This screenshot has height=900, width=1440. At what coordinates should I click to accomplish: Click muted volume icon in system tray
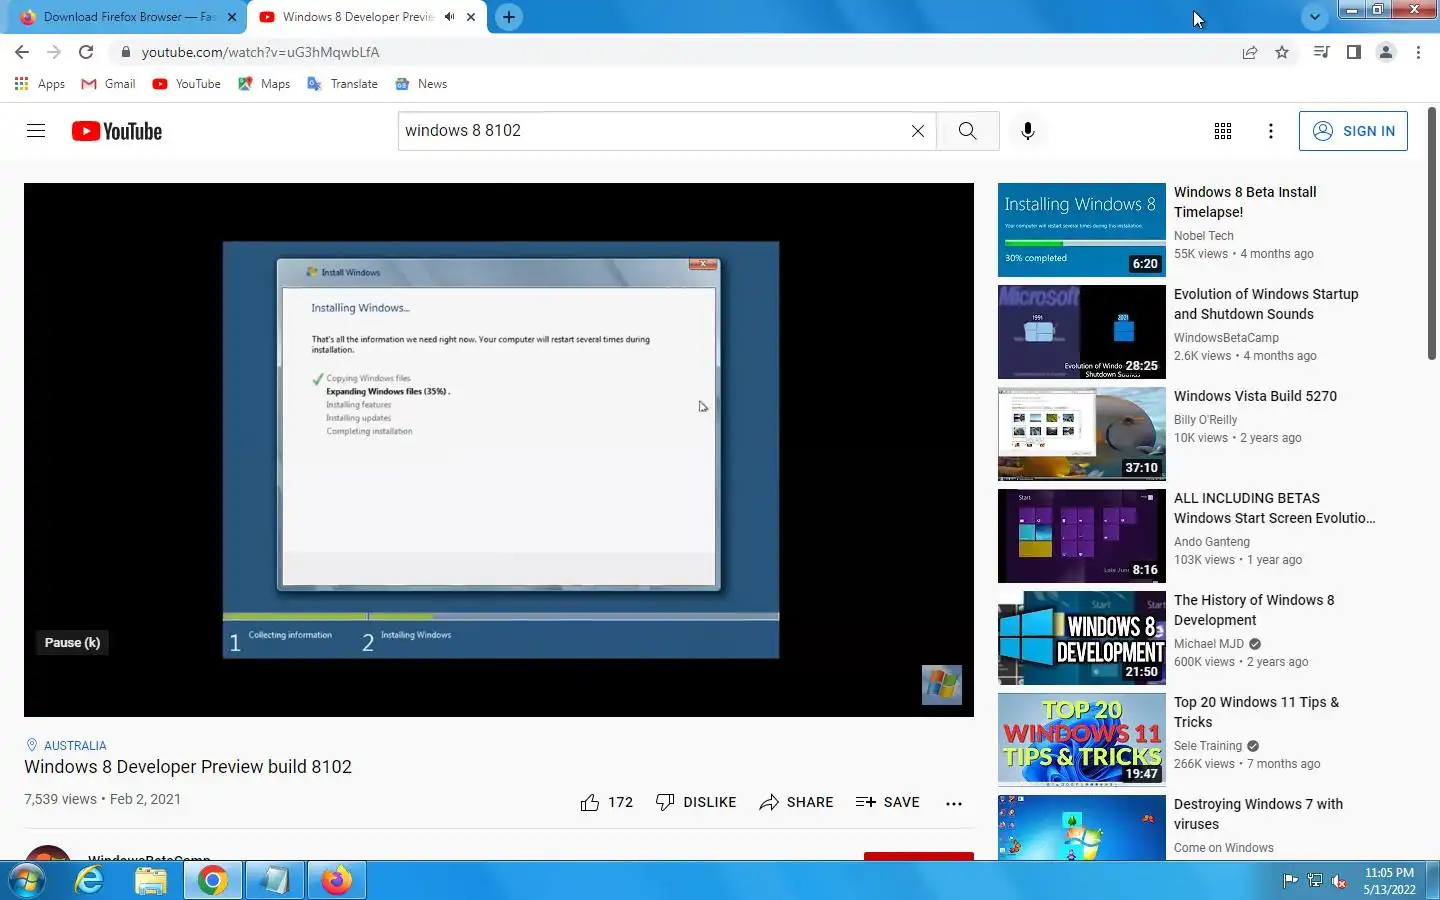tap(1339, 881)
